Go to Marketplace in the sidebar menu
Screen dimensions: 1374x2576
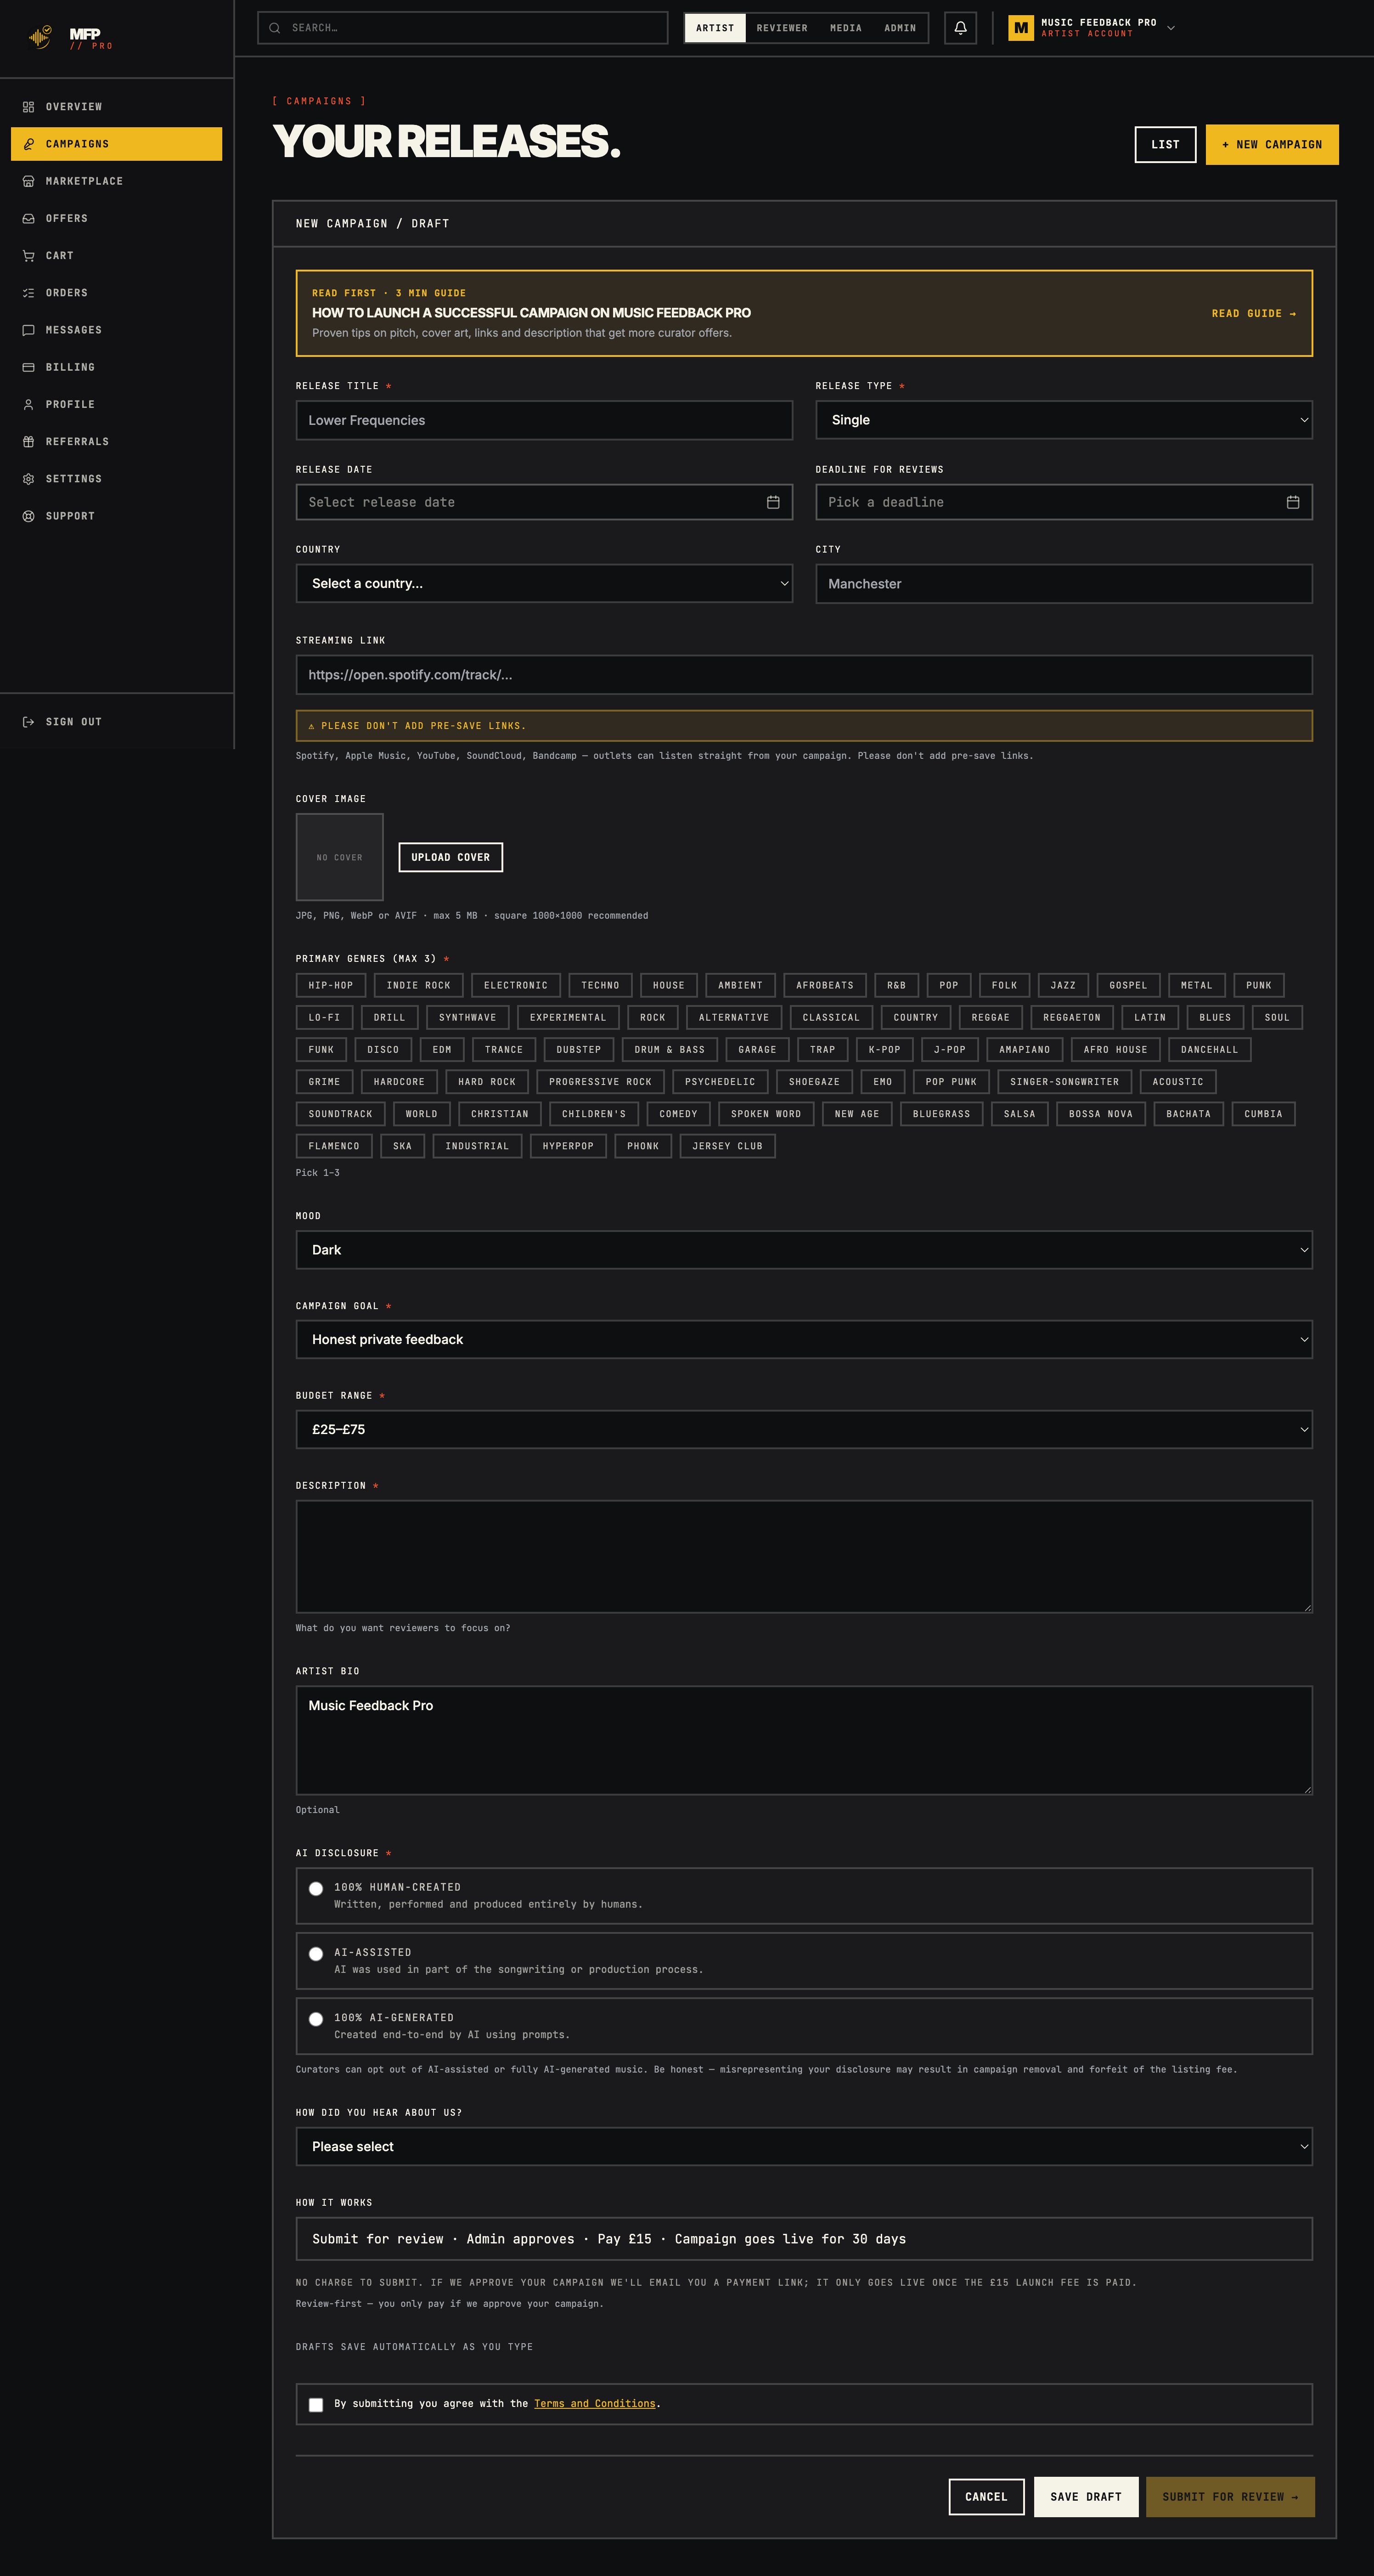pyautogui.click(x=116, y=181)
